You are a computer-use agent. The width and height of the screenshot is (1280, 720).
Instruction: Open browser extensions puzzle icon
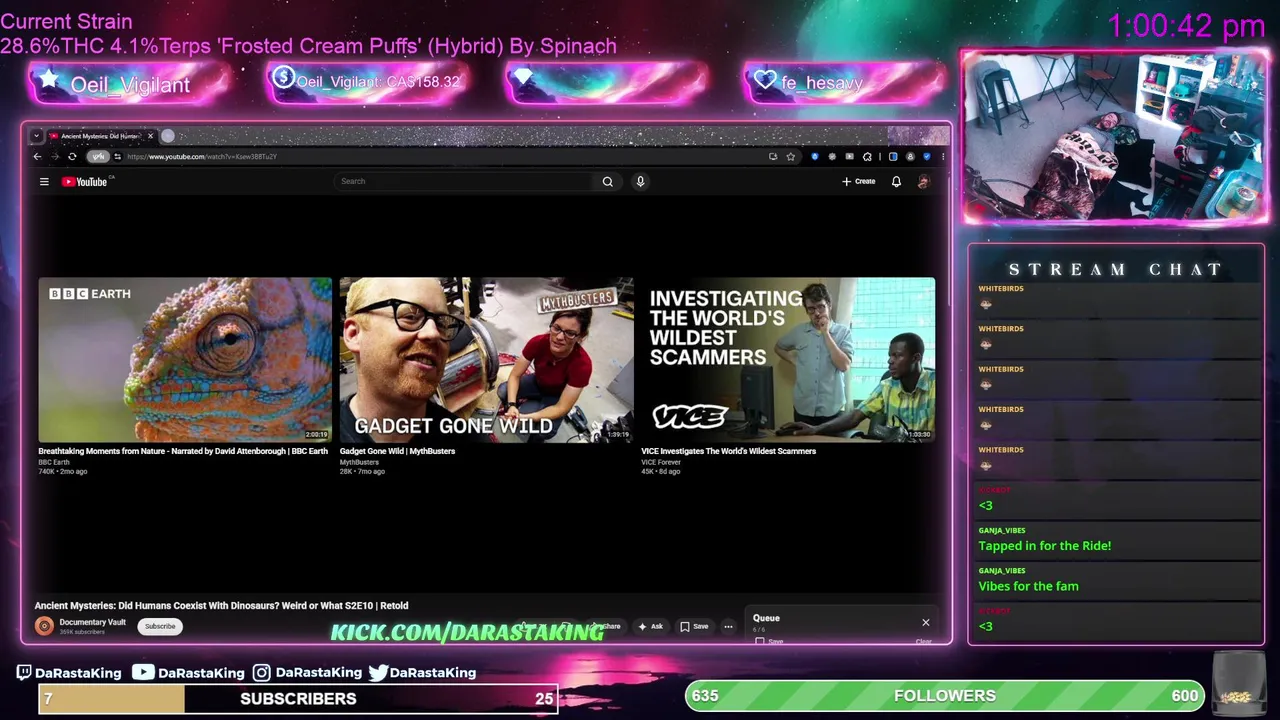tap(867, 156)
